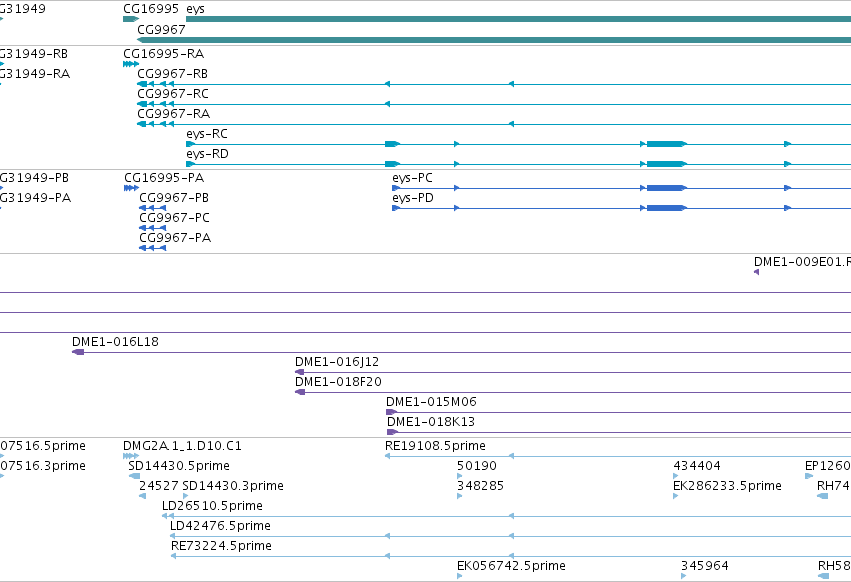
Task: Select the LD42476.5prime EST label
Action: (x=220, y=527)
